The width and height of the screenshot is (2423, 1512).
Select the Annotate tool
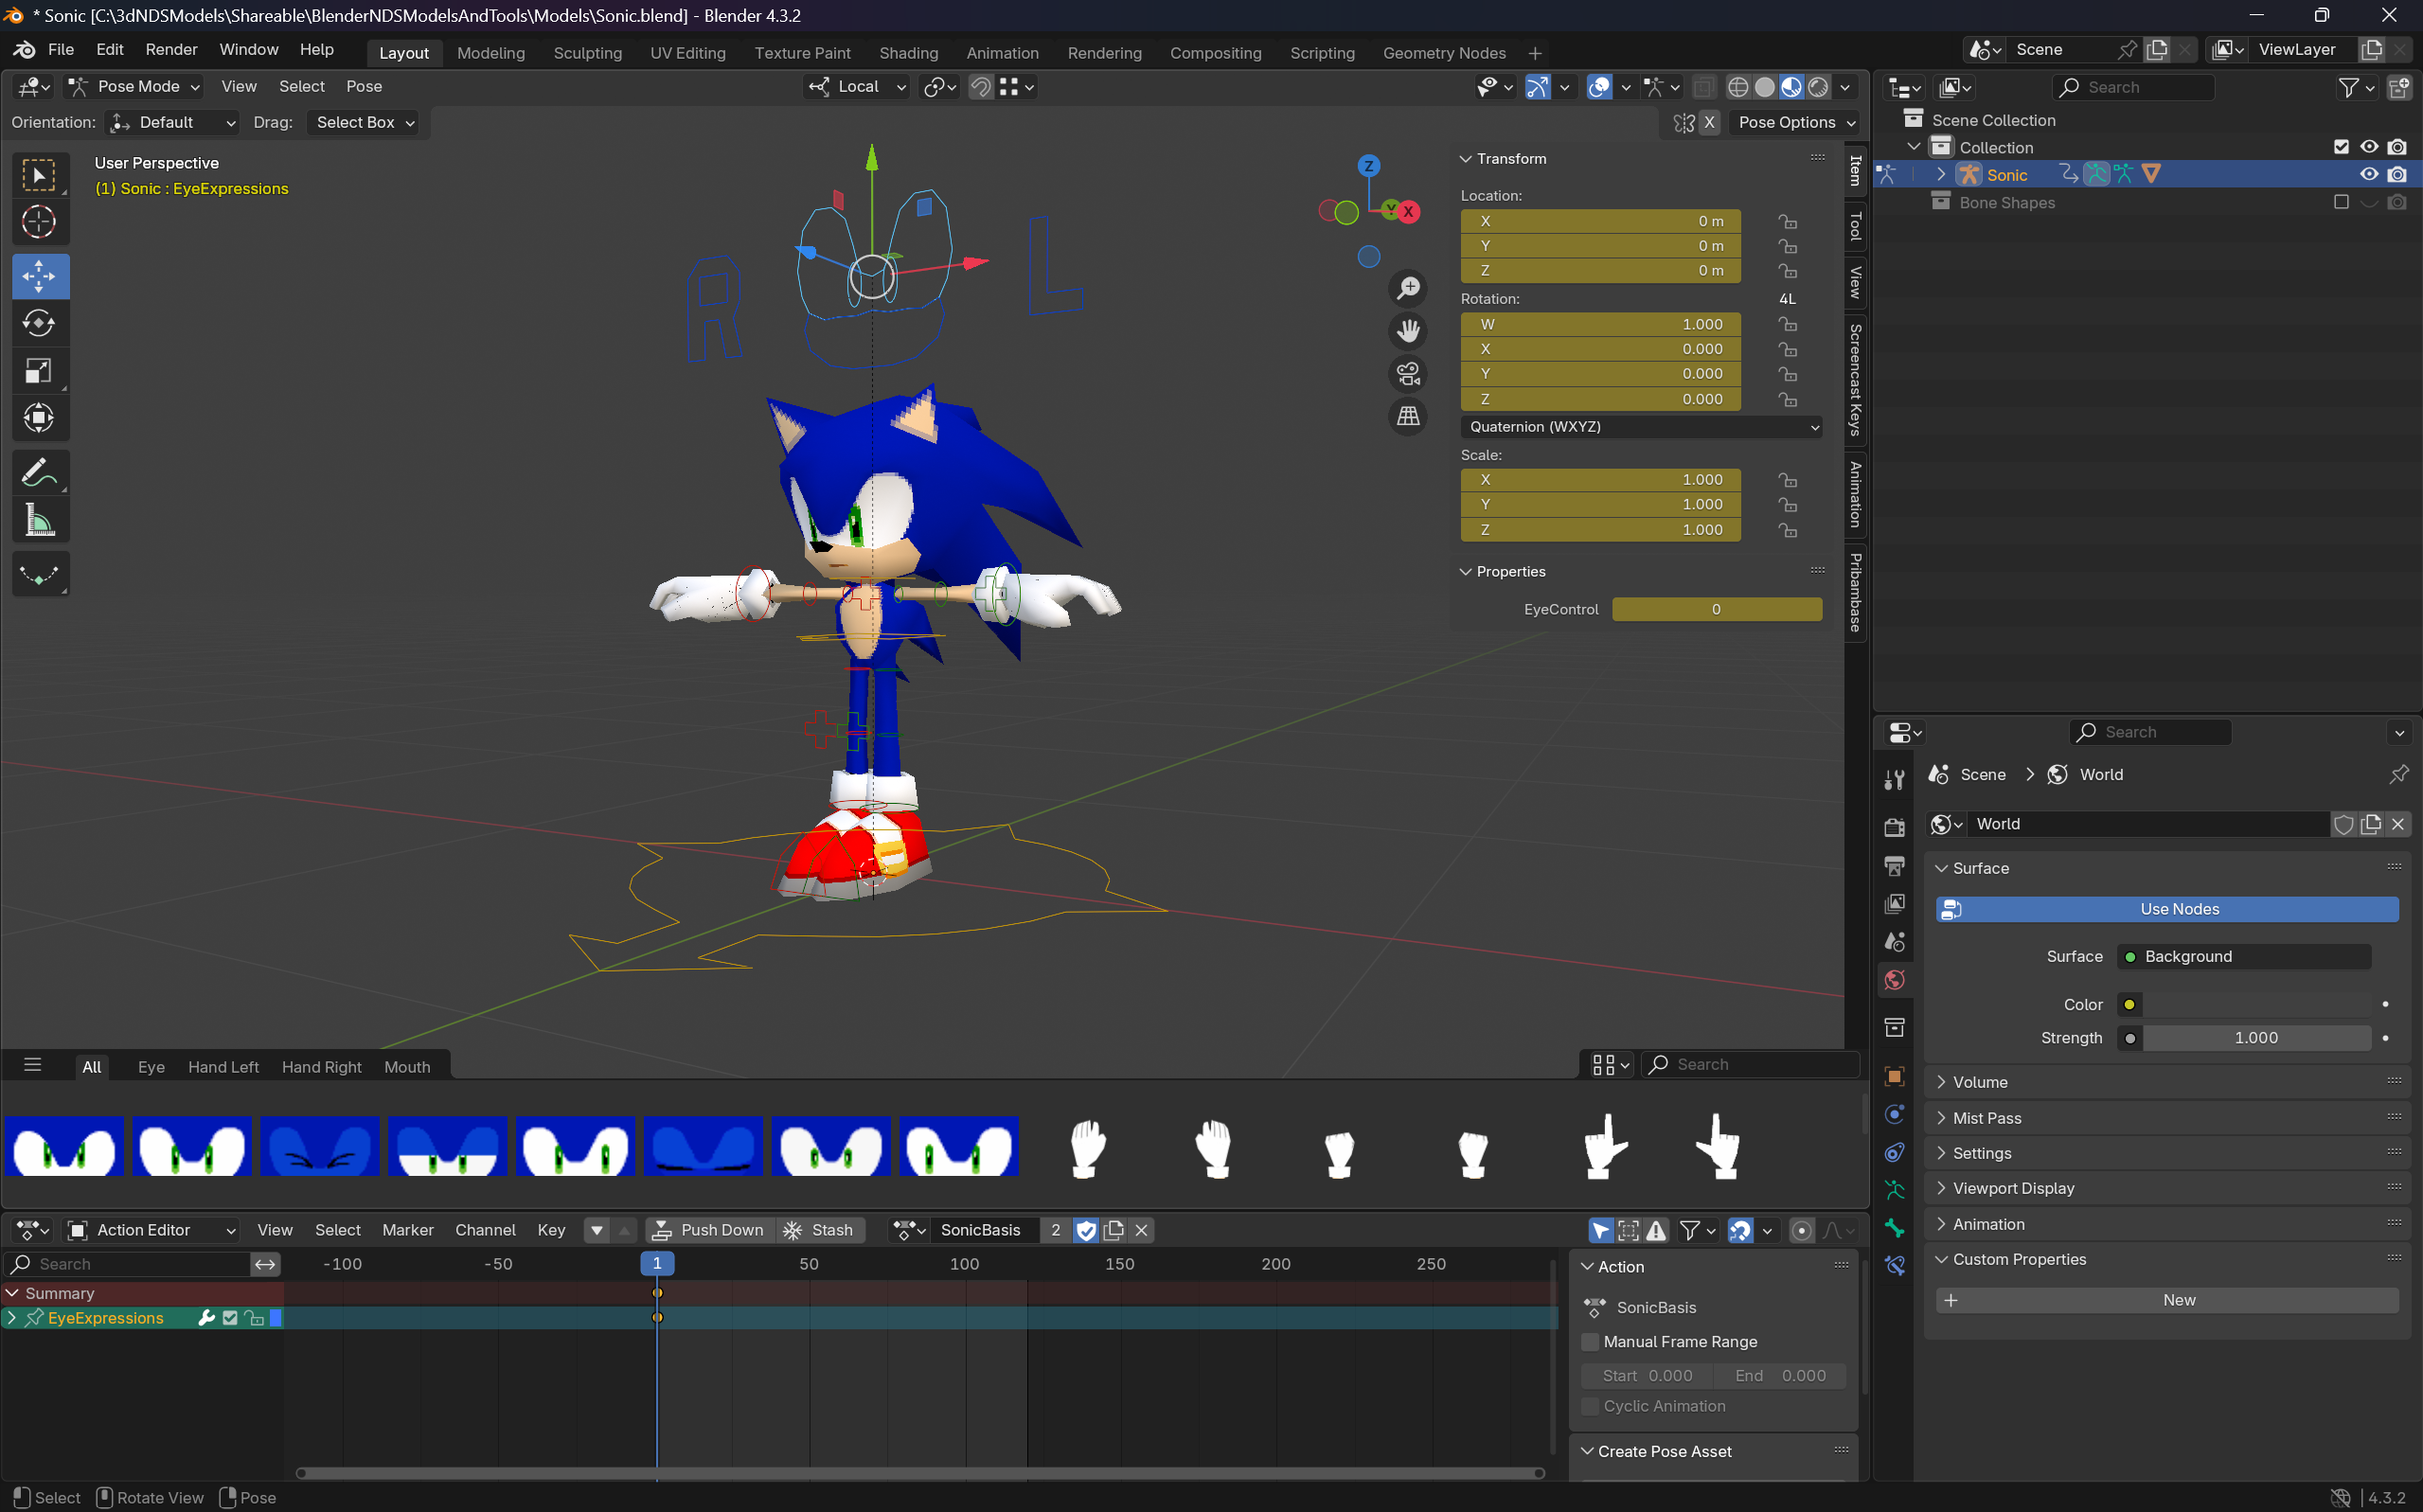[x=39, y=473]
